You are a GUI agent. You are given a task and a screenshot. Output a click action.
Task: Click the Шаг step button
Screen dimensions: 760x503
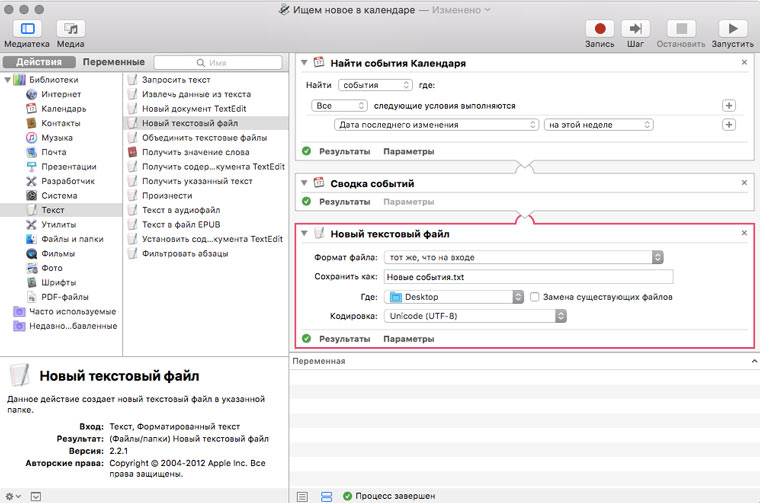[635, 29]
